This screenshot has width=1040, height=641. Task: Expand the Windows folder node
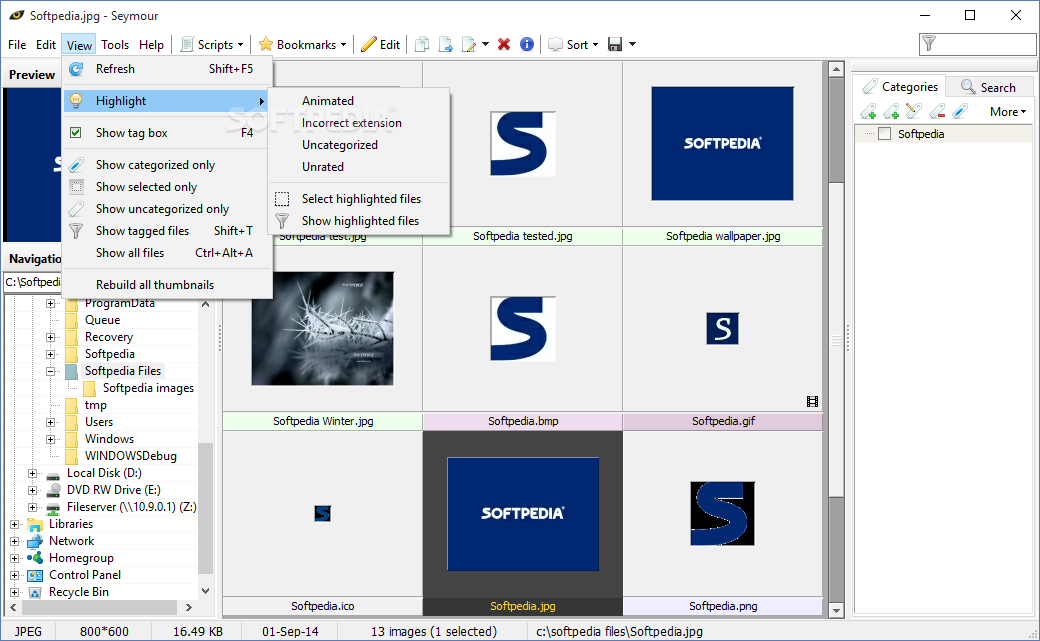click(50, 439)
